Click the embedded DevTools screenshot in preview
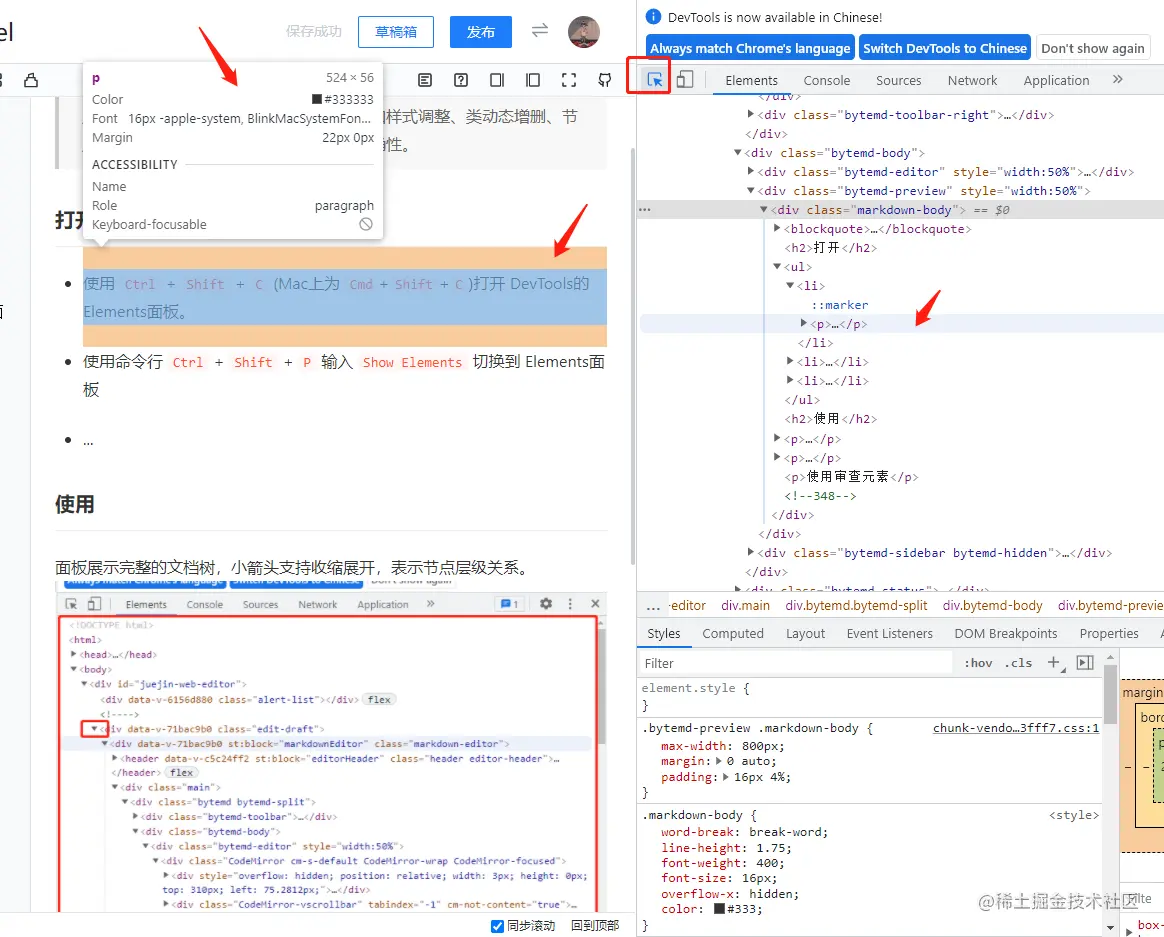This screenshot has height=937, width=1164. 331,746
